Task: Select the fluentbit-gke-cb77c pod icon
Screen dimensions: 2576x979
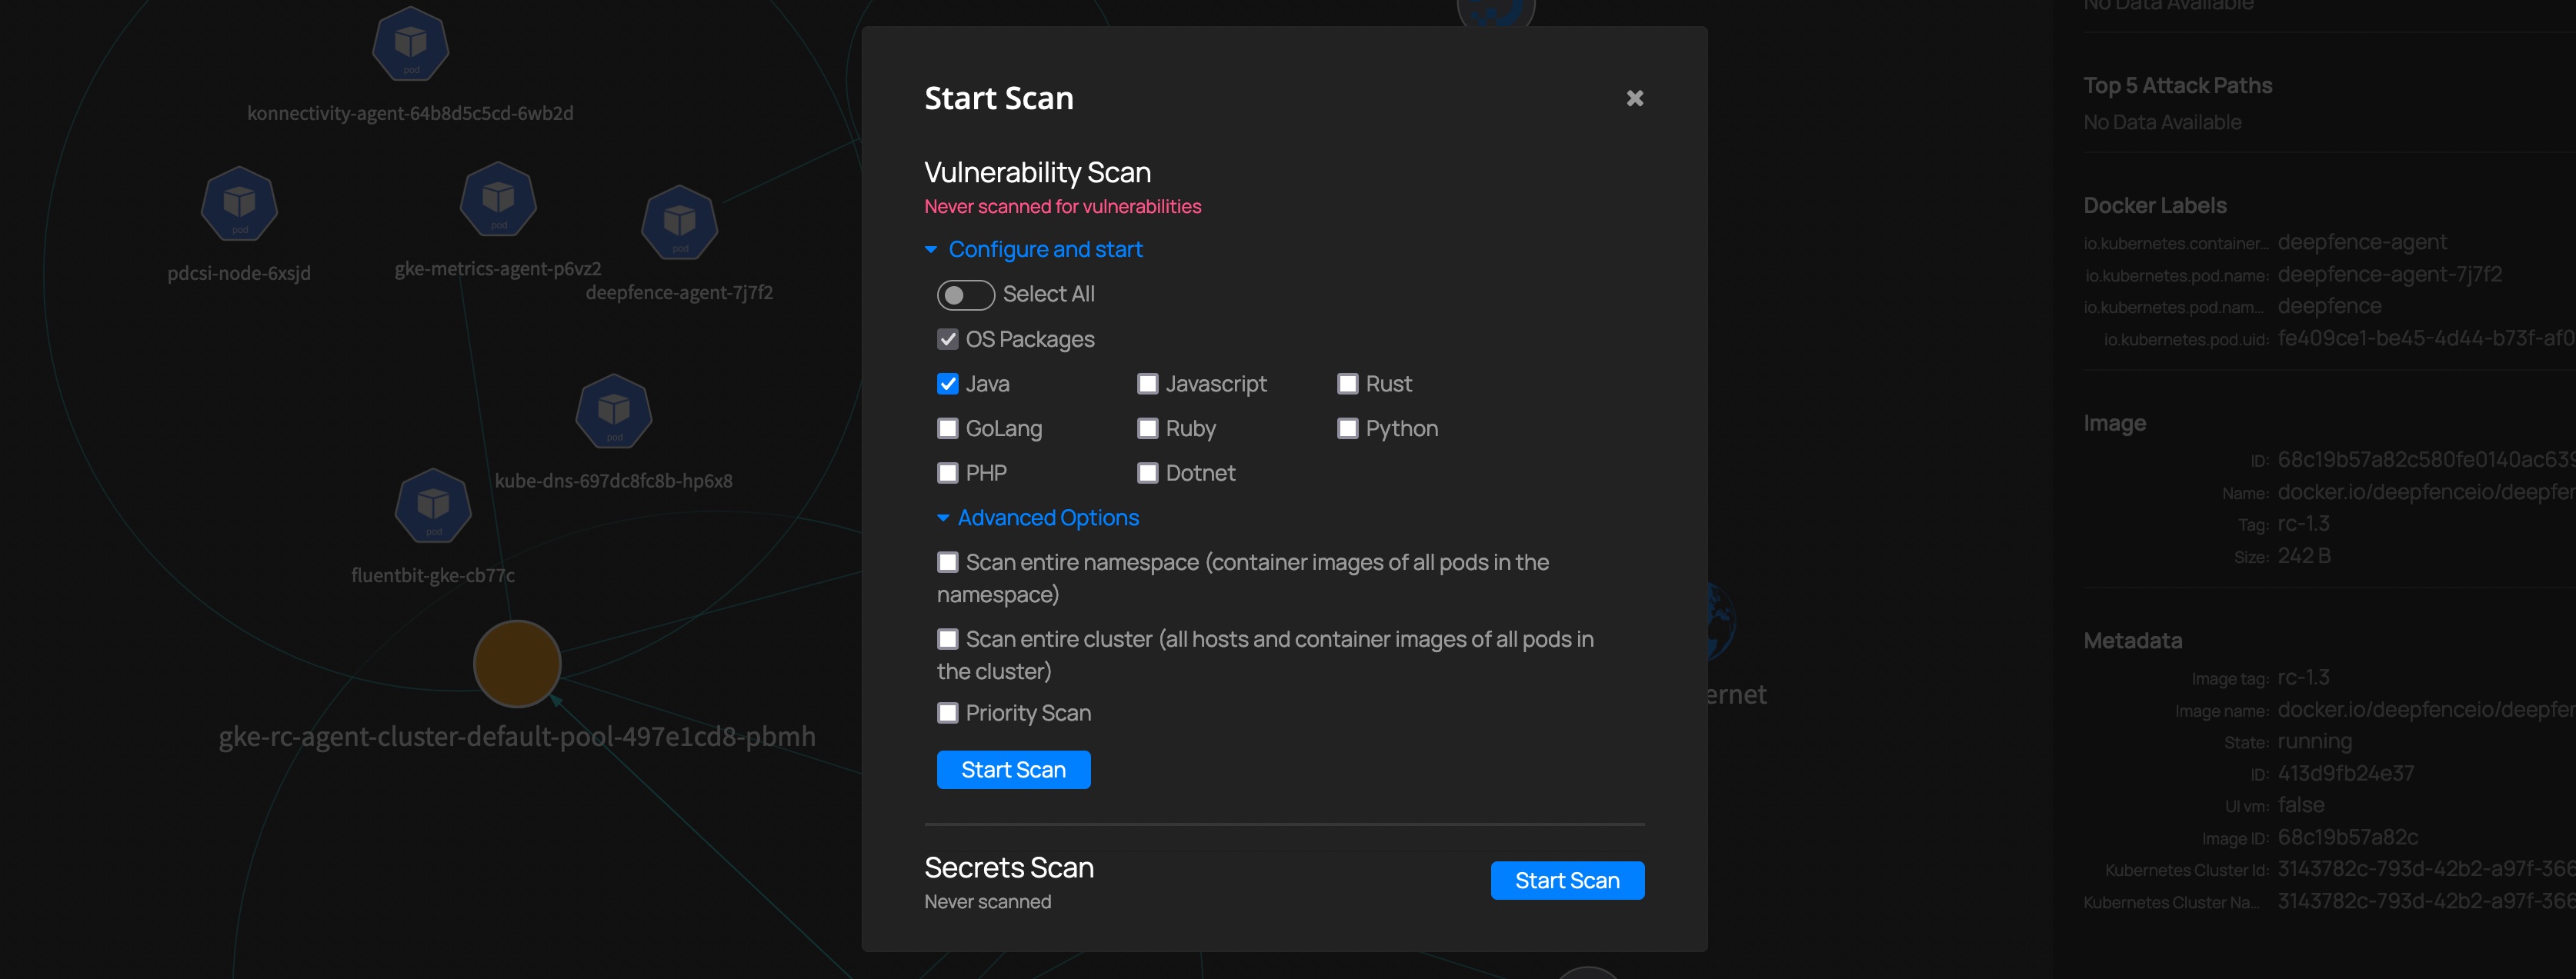Action: 433,506
